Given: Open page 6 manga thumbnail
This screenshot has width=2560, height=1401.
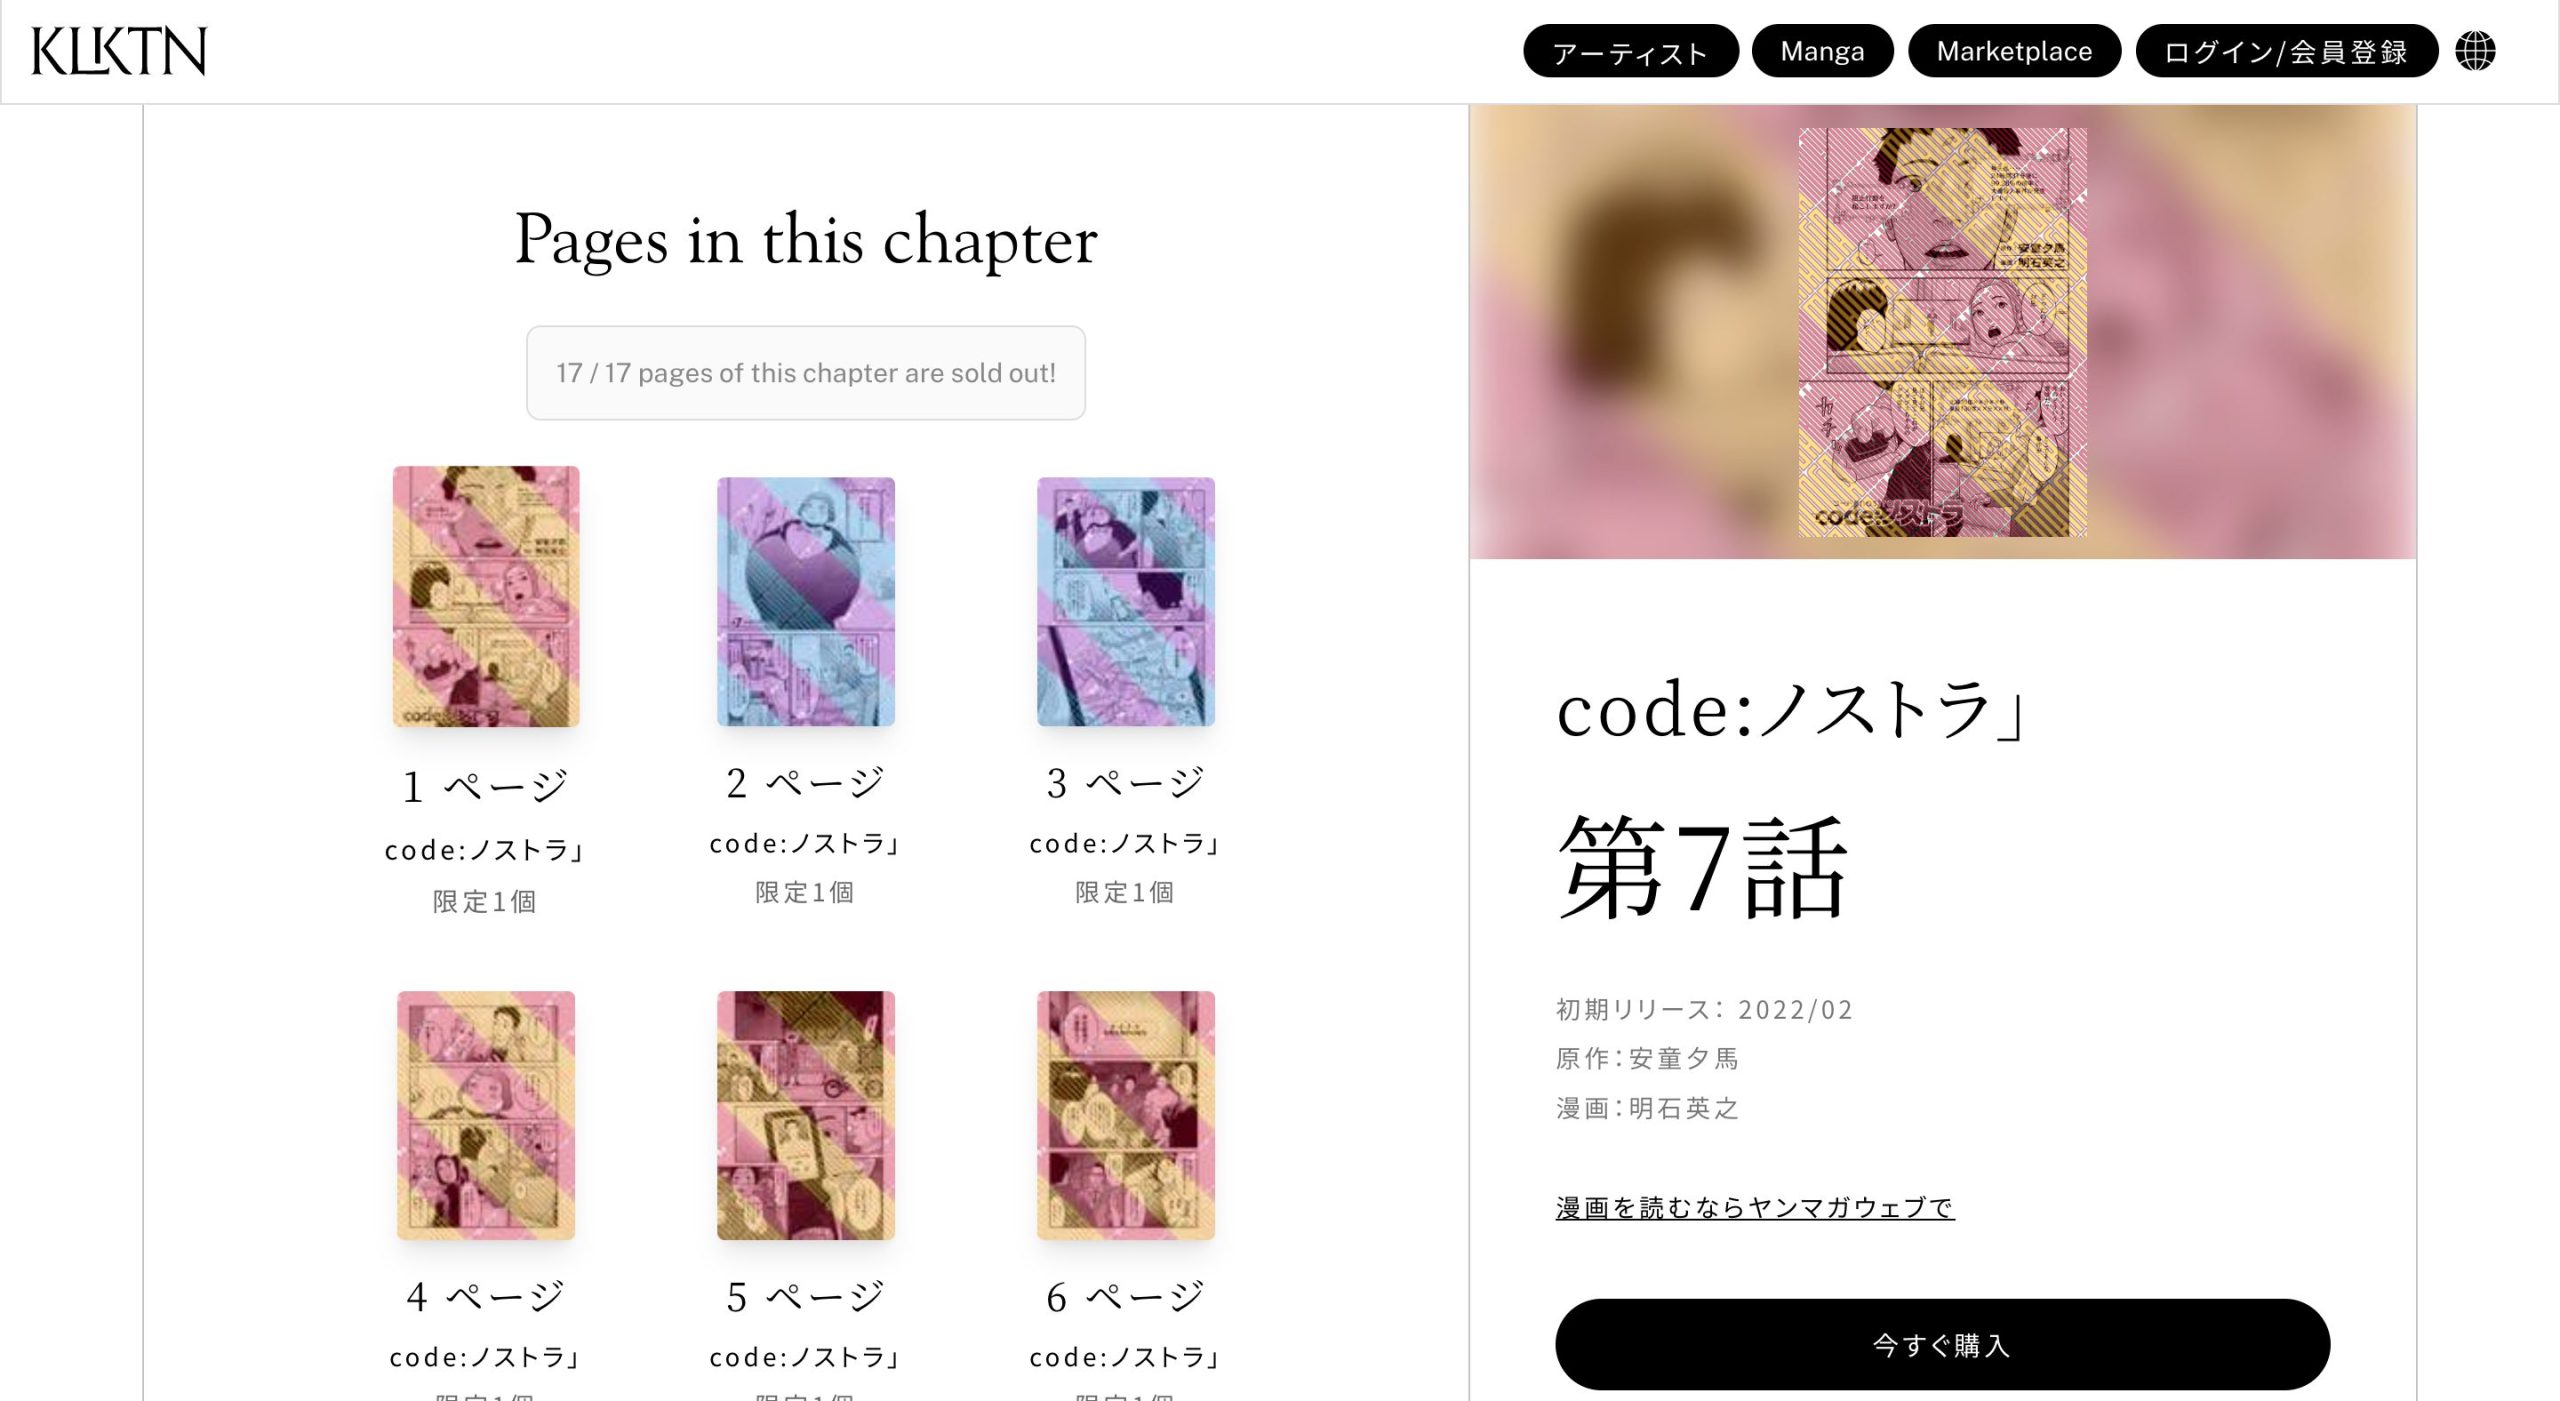Looking at the screenshot, I should tap(1126, 1115).
